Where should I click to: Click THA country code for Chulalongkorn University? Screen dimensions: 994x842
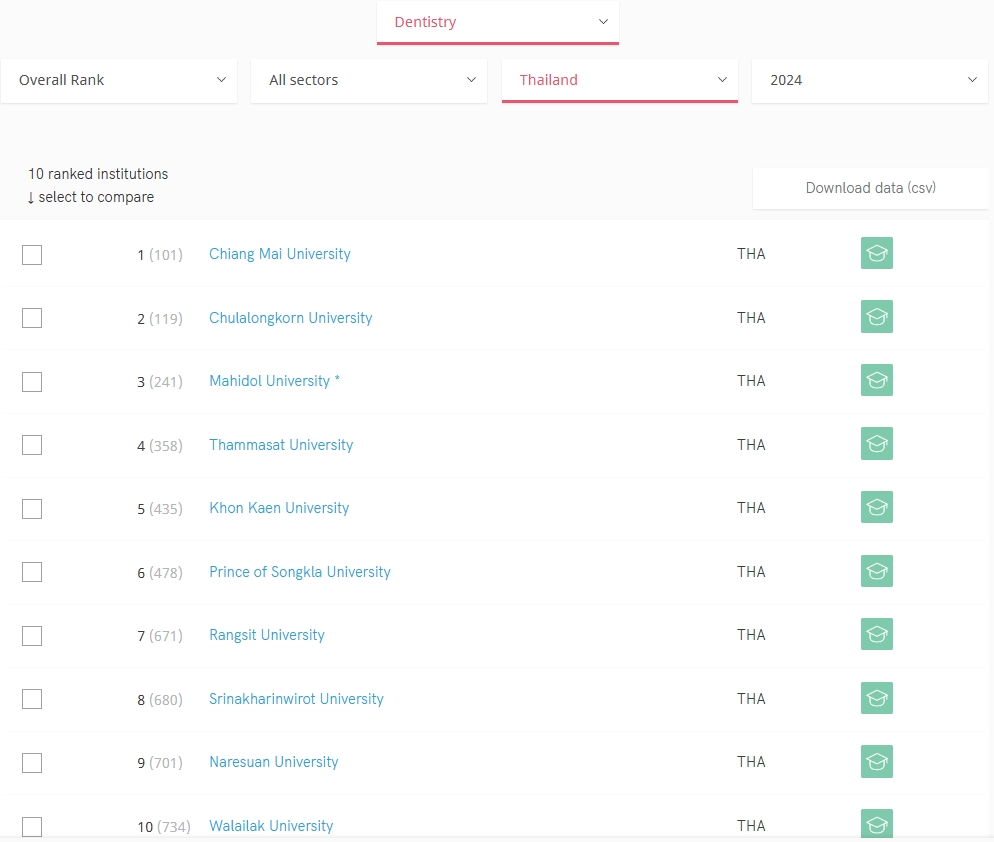click(751, 318)
